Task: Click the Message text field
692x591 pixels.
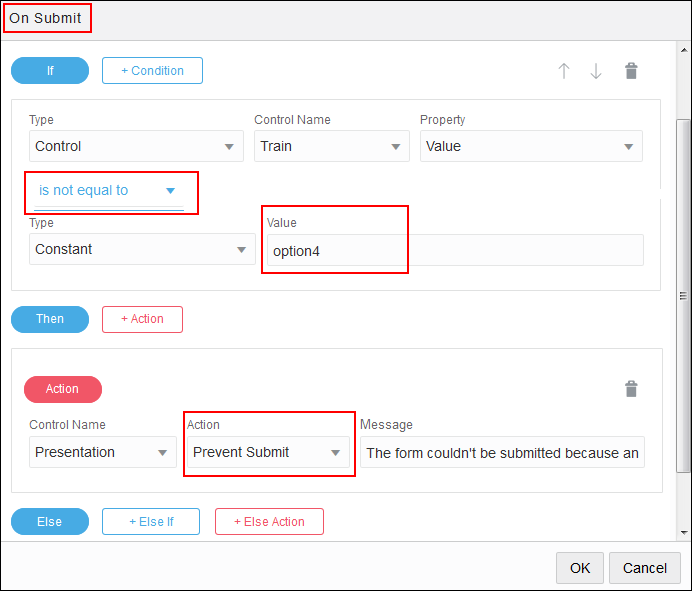Action: coord(502,452)
